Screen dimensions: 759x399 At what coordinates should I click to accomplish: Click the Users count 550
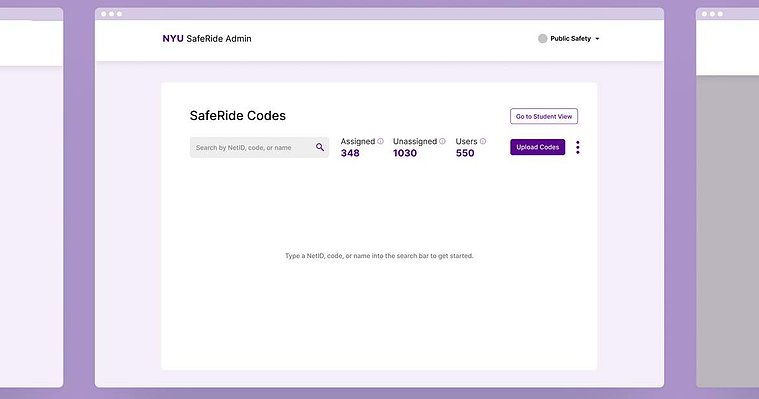point(465,153)
